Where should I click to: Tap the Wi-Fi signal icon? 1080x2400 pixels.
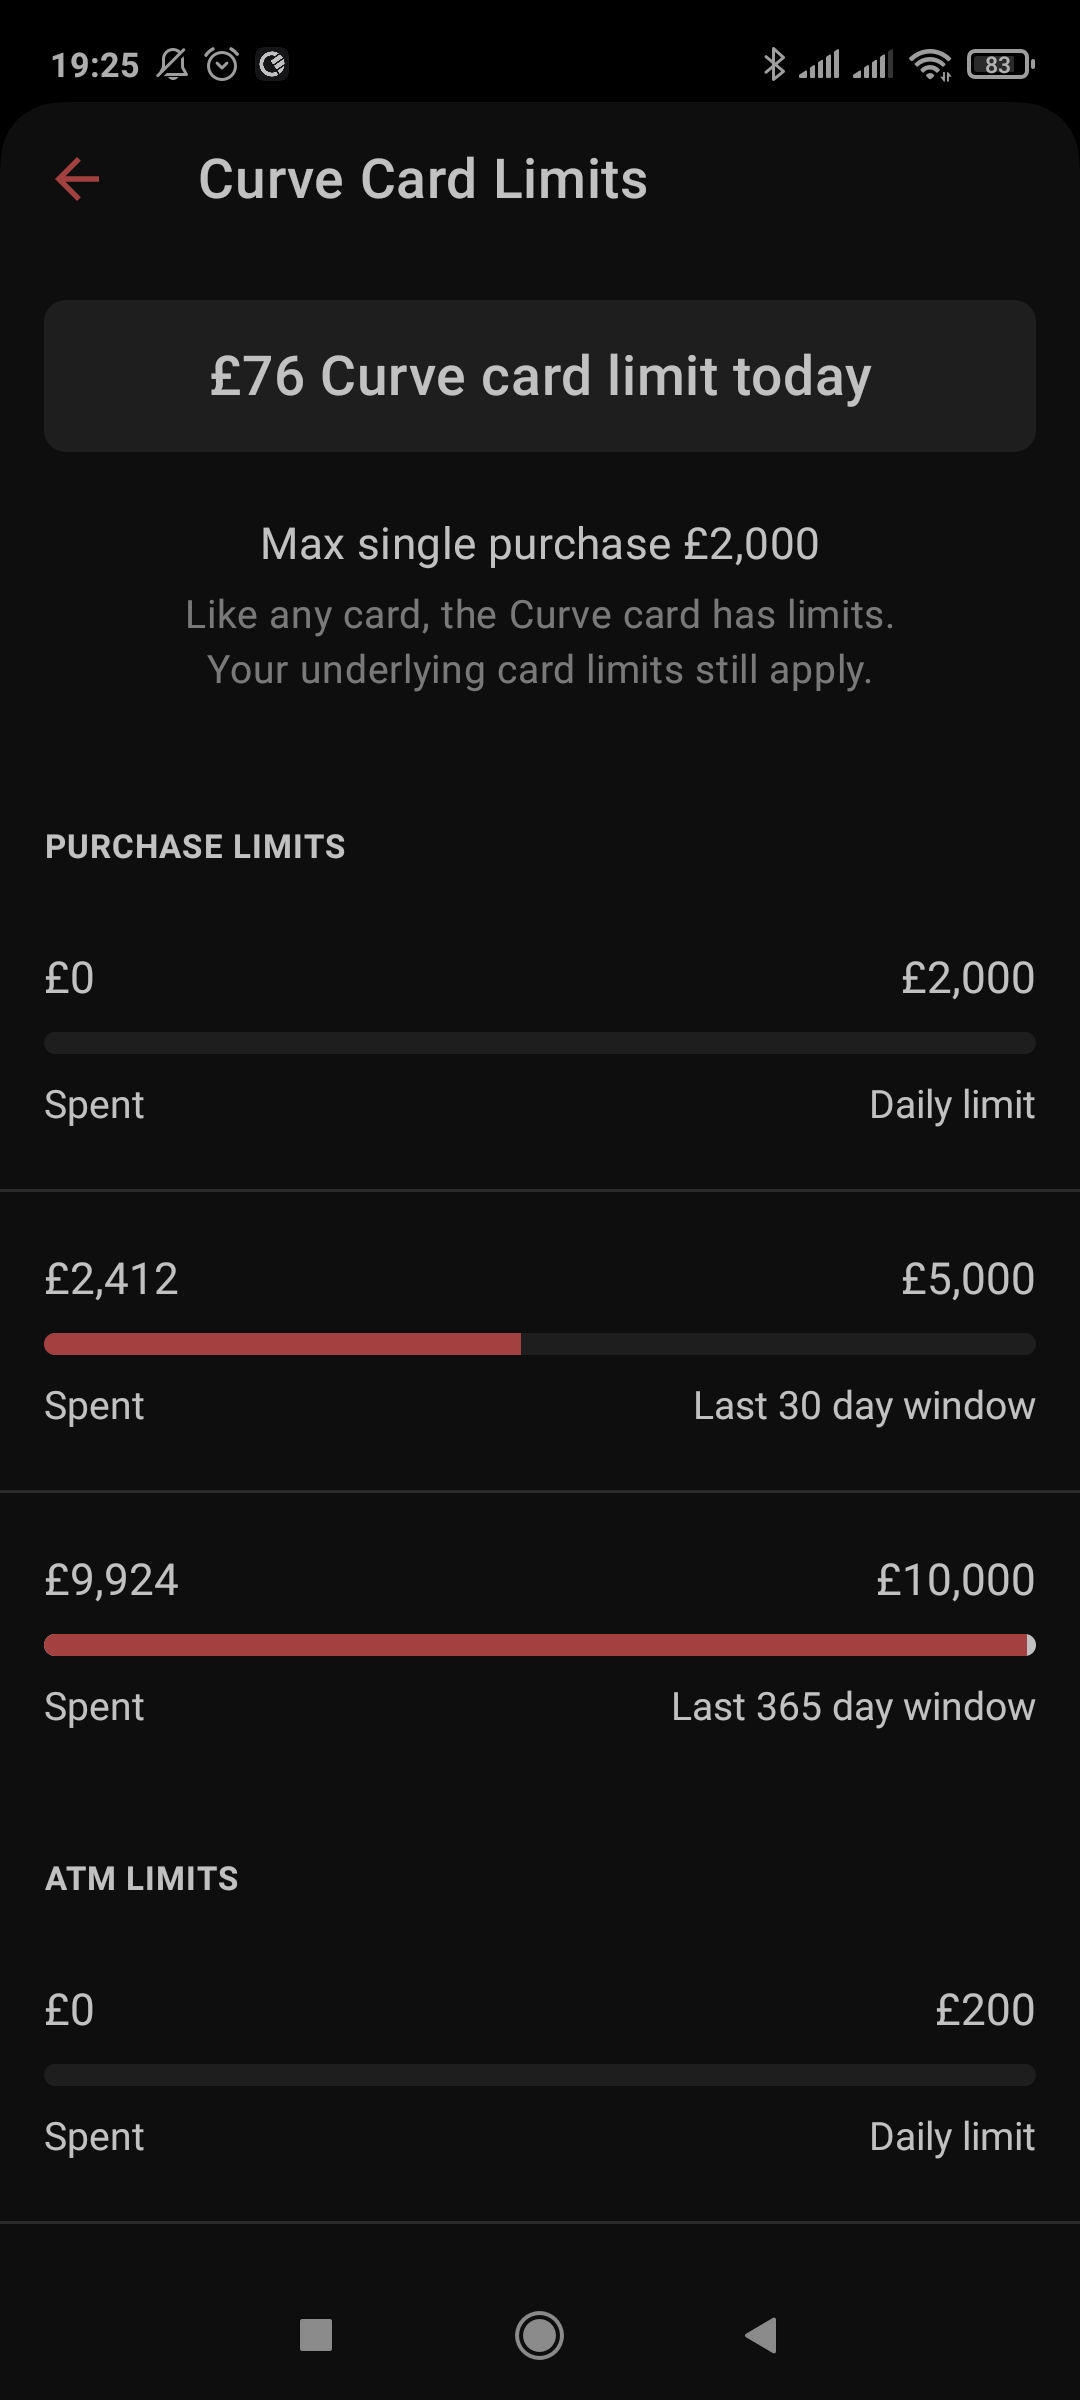point(930,65)
